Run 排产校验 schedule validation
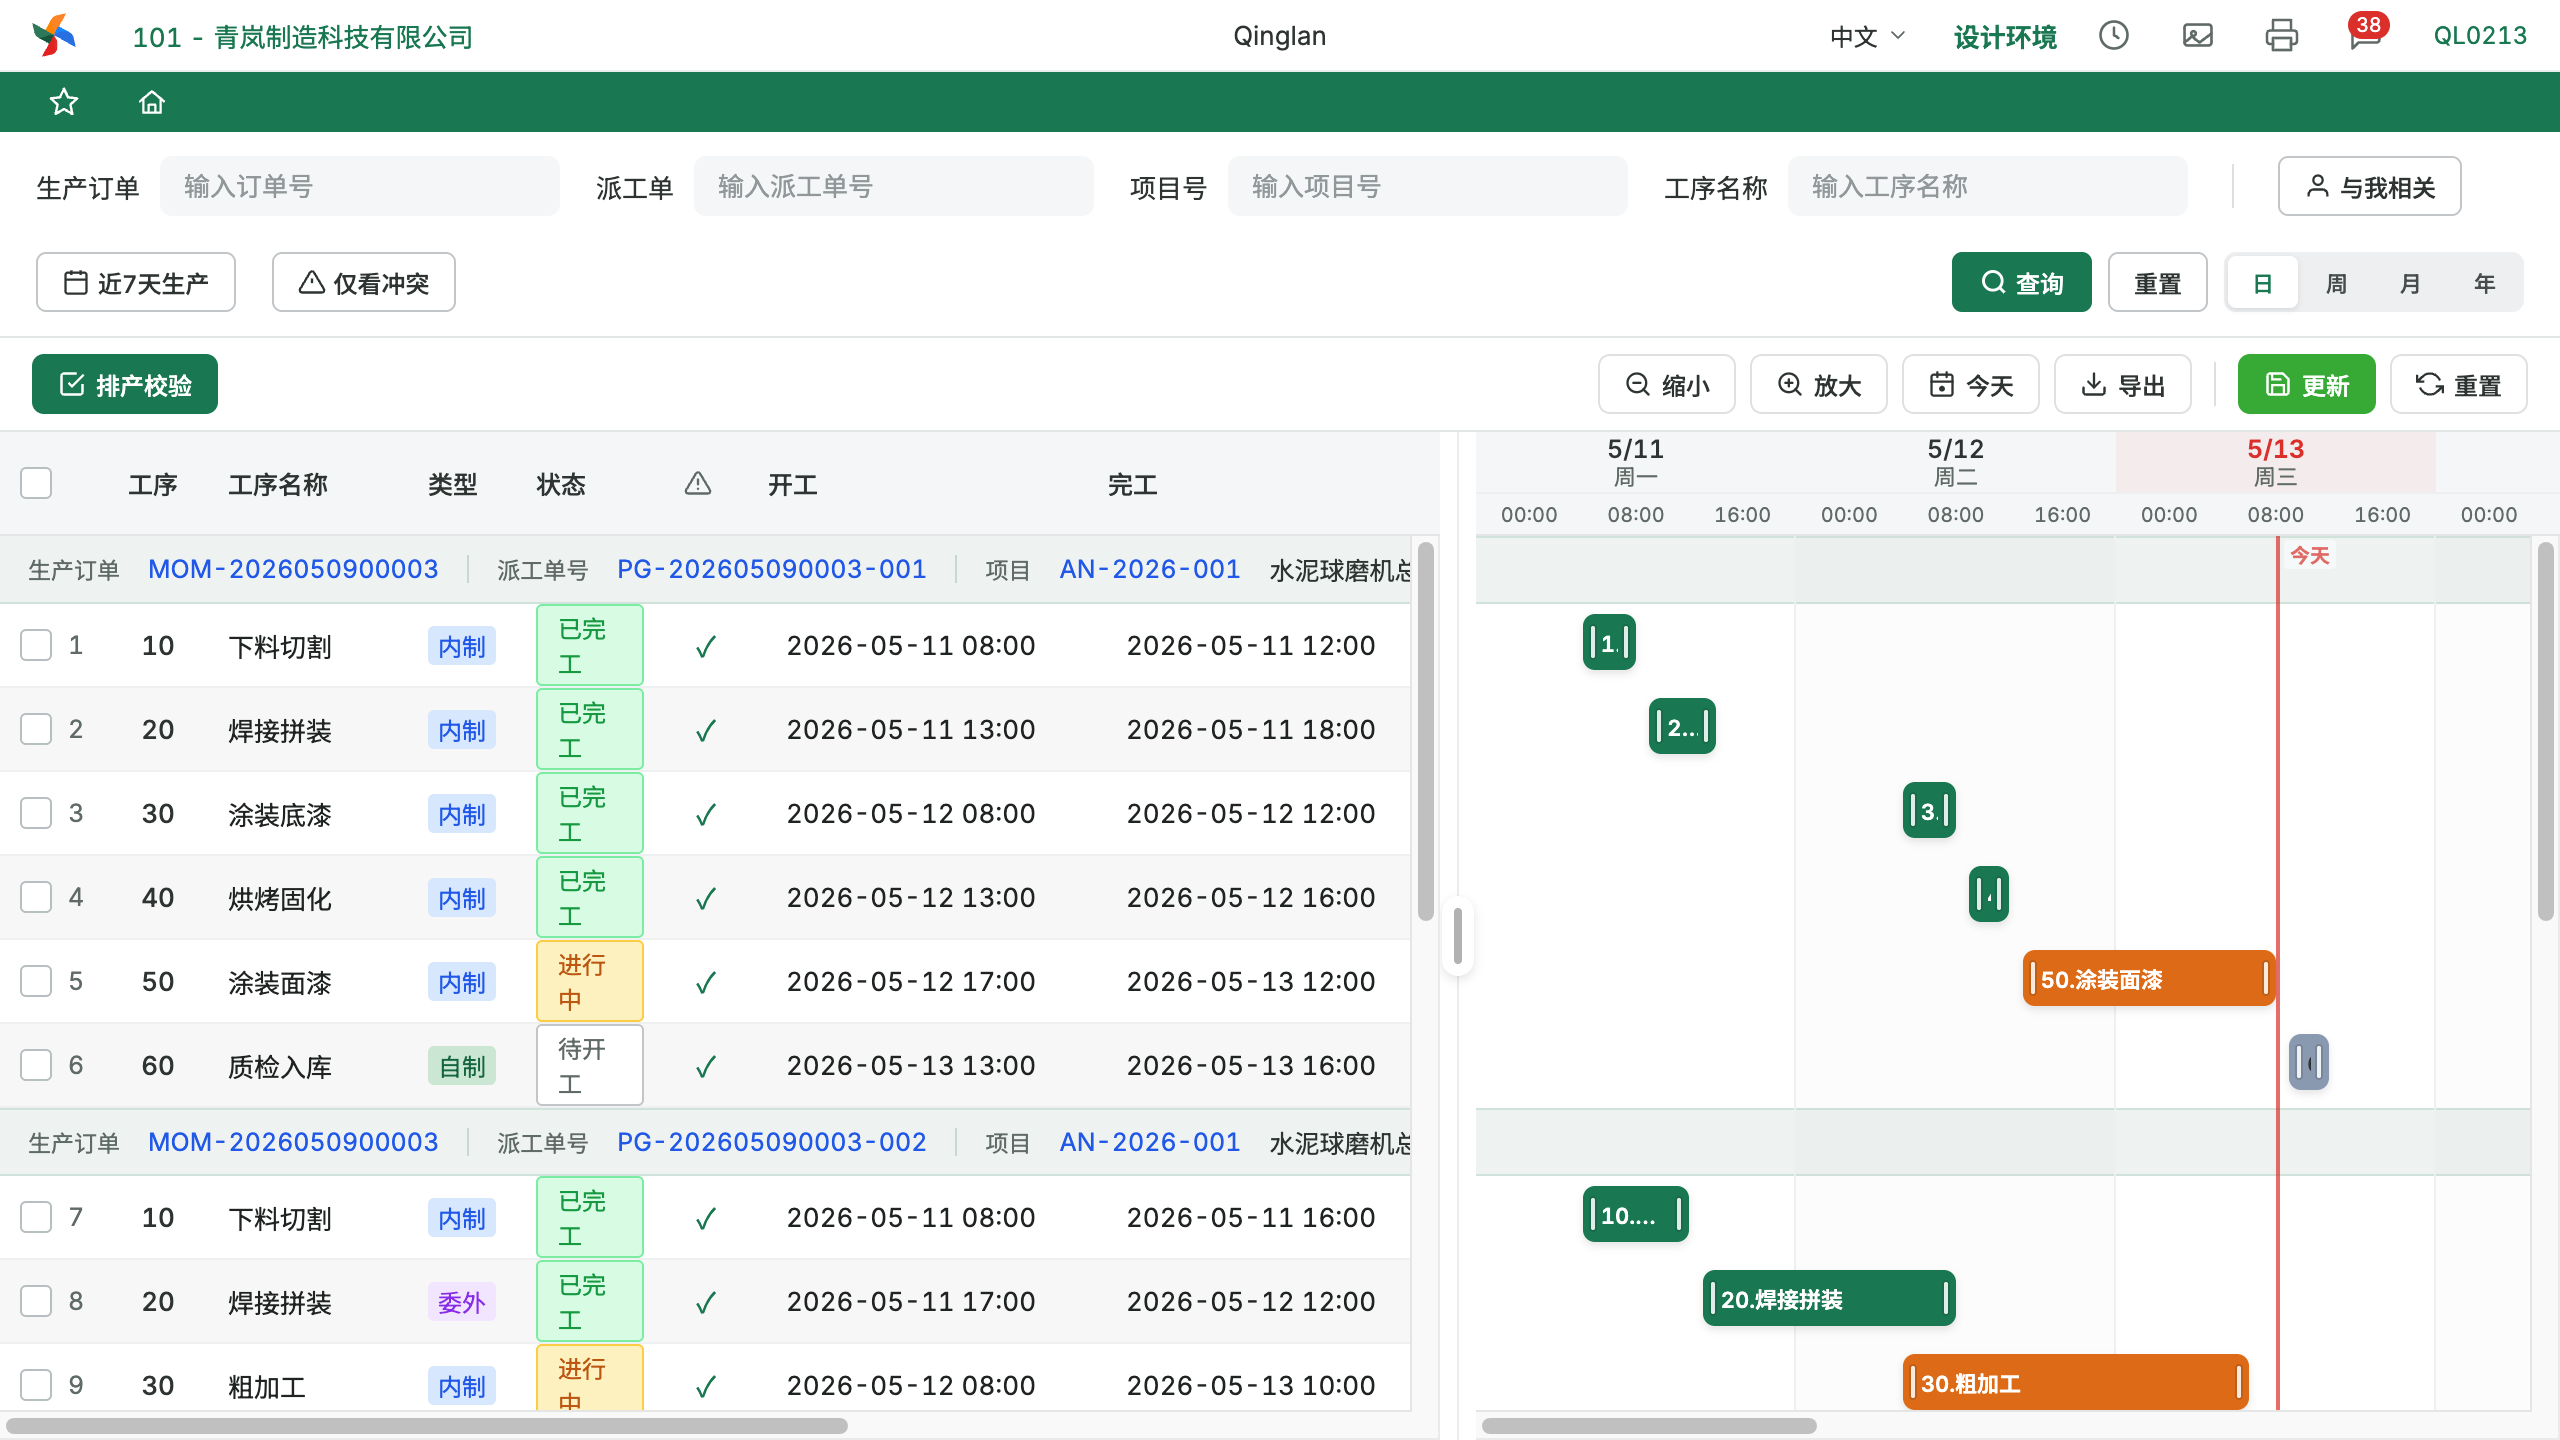Image resolution: width=2560 pixels, height=1440 pixels. tap(125, 384)
